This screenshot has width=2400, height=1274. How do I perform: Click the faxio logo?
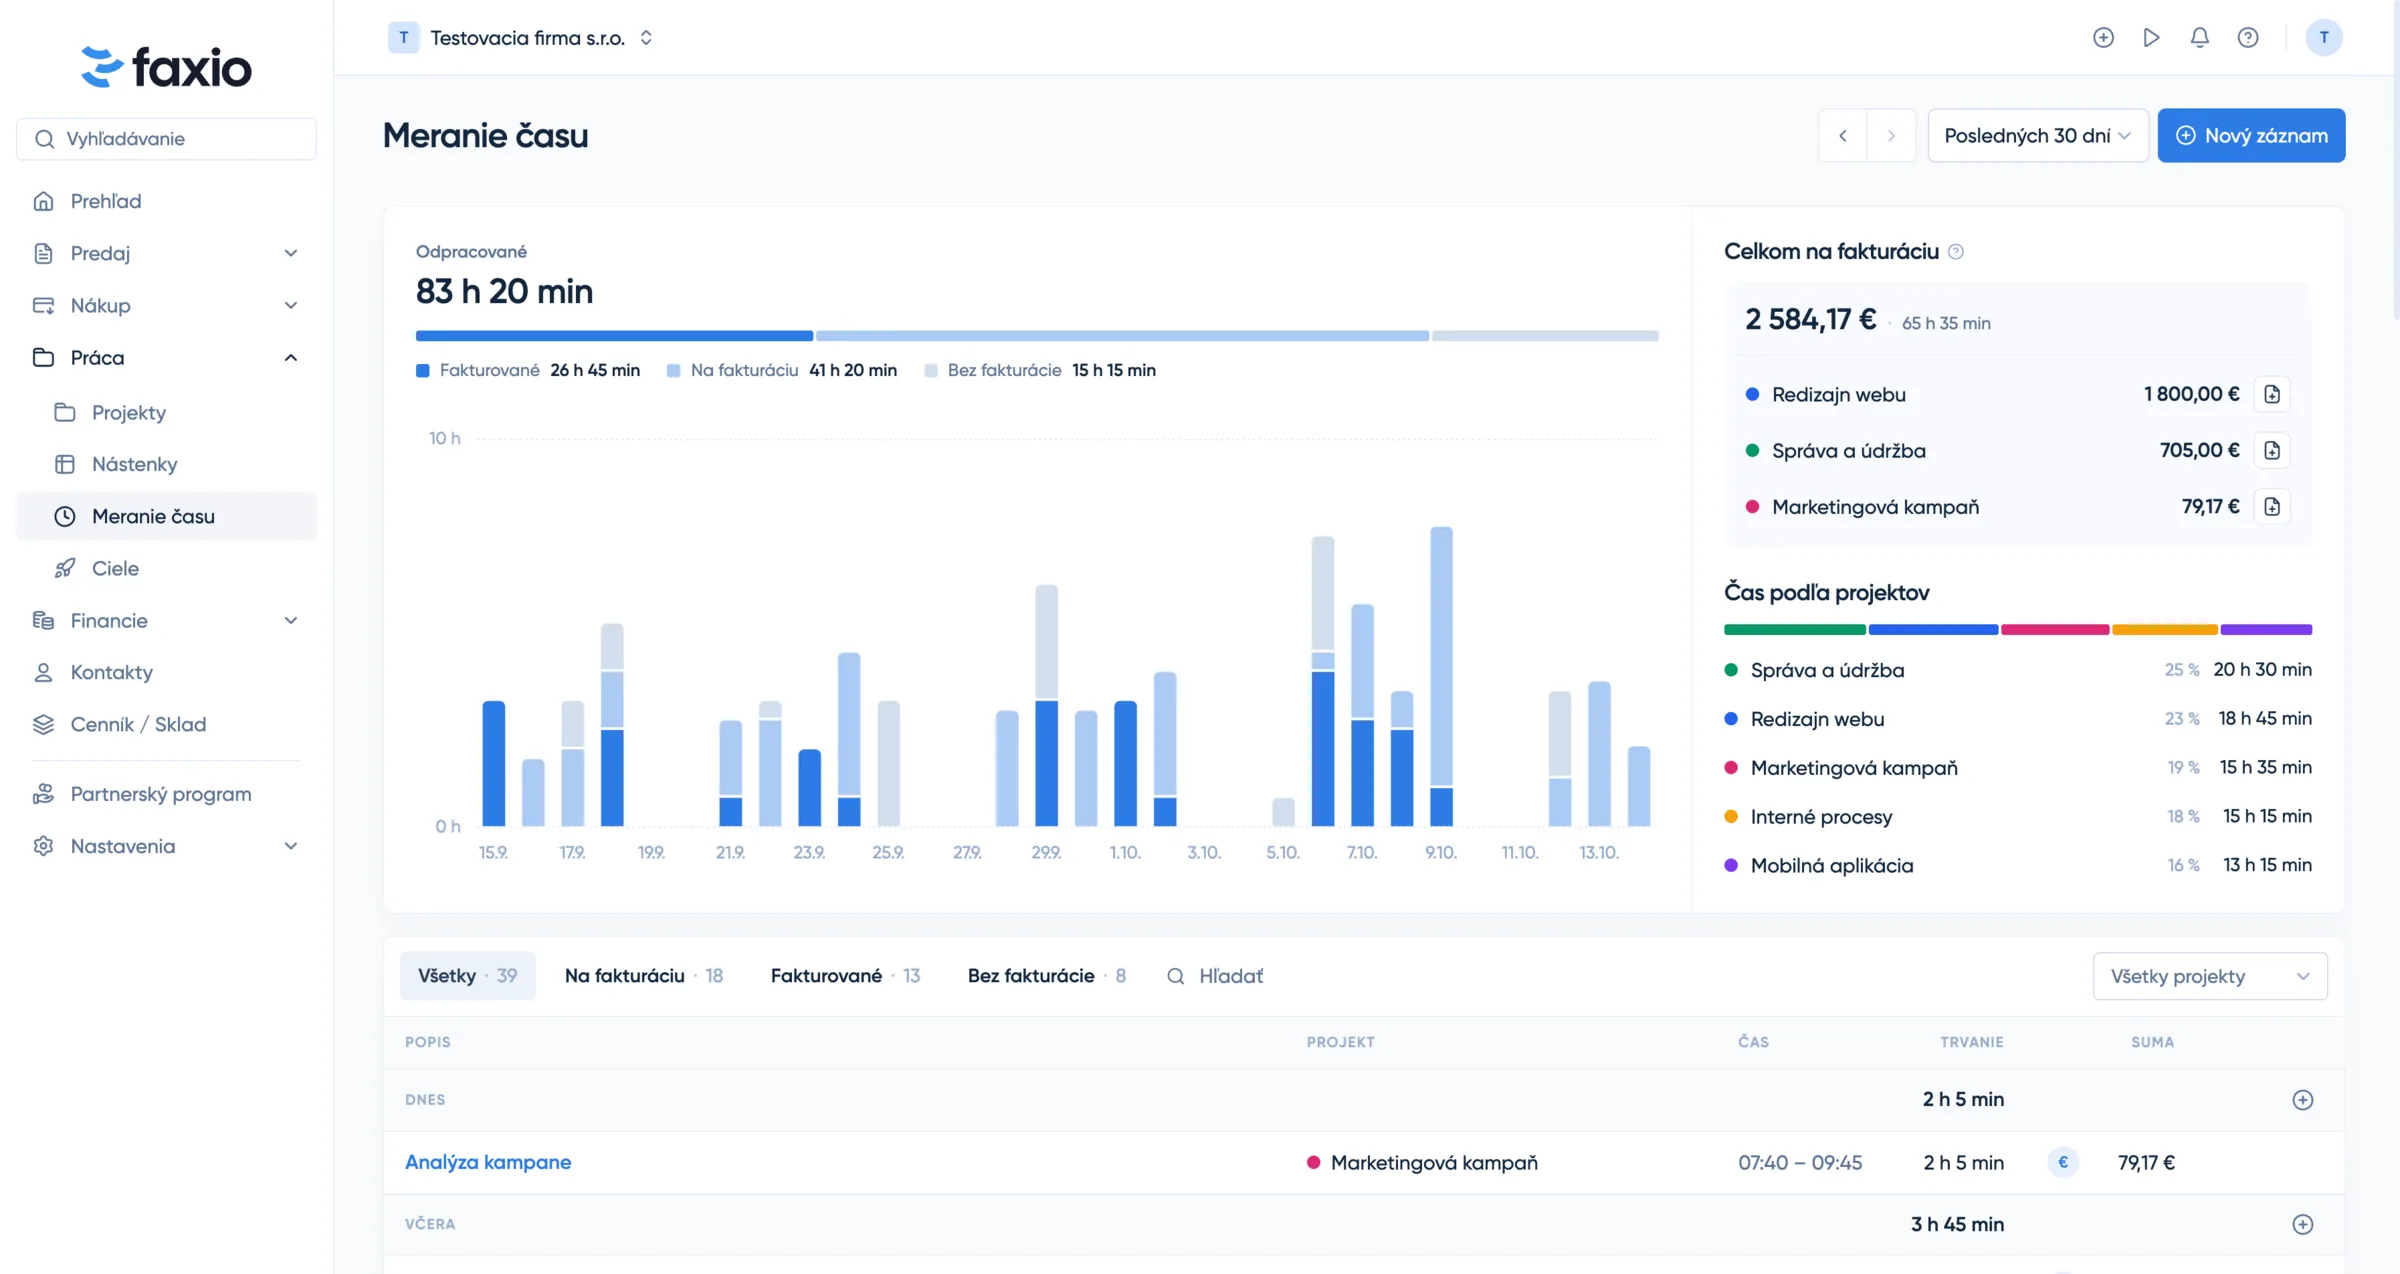[x=166, y=67]
